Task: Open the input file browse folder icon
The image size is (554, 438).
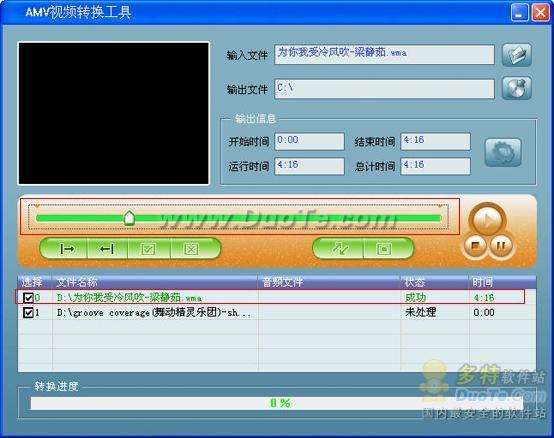Action: (x=517, y=55)
